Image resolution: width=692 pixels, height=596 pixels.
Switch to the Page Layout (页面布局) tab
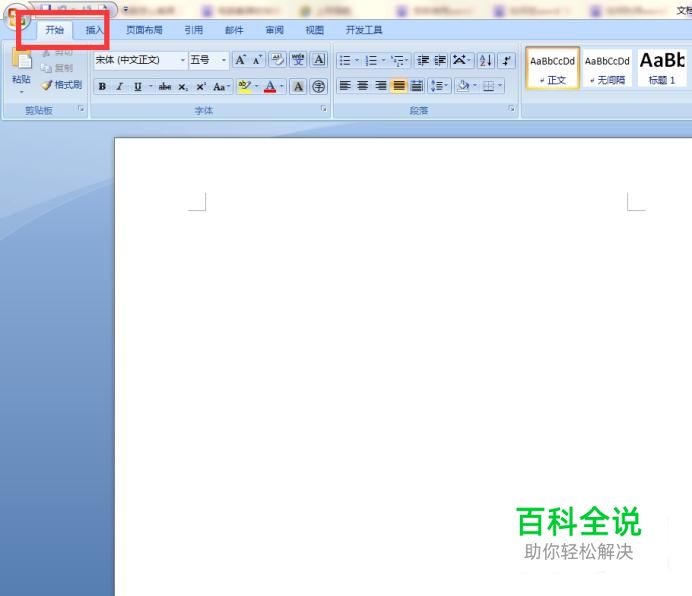point(144,30)
